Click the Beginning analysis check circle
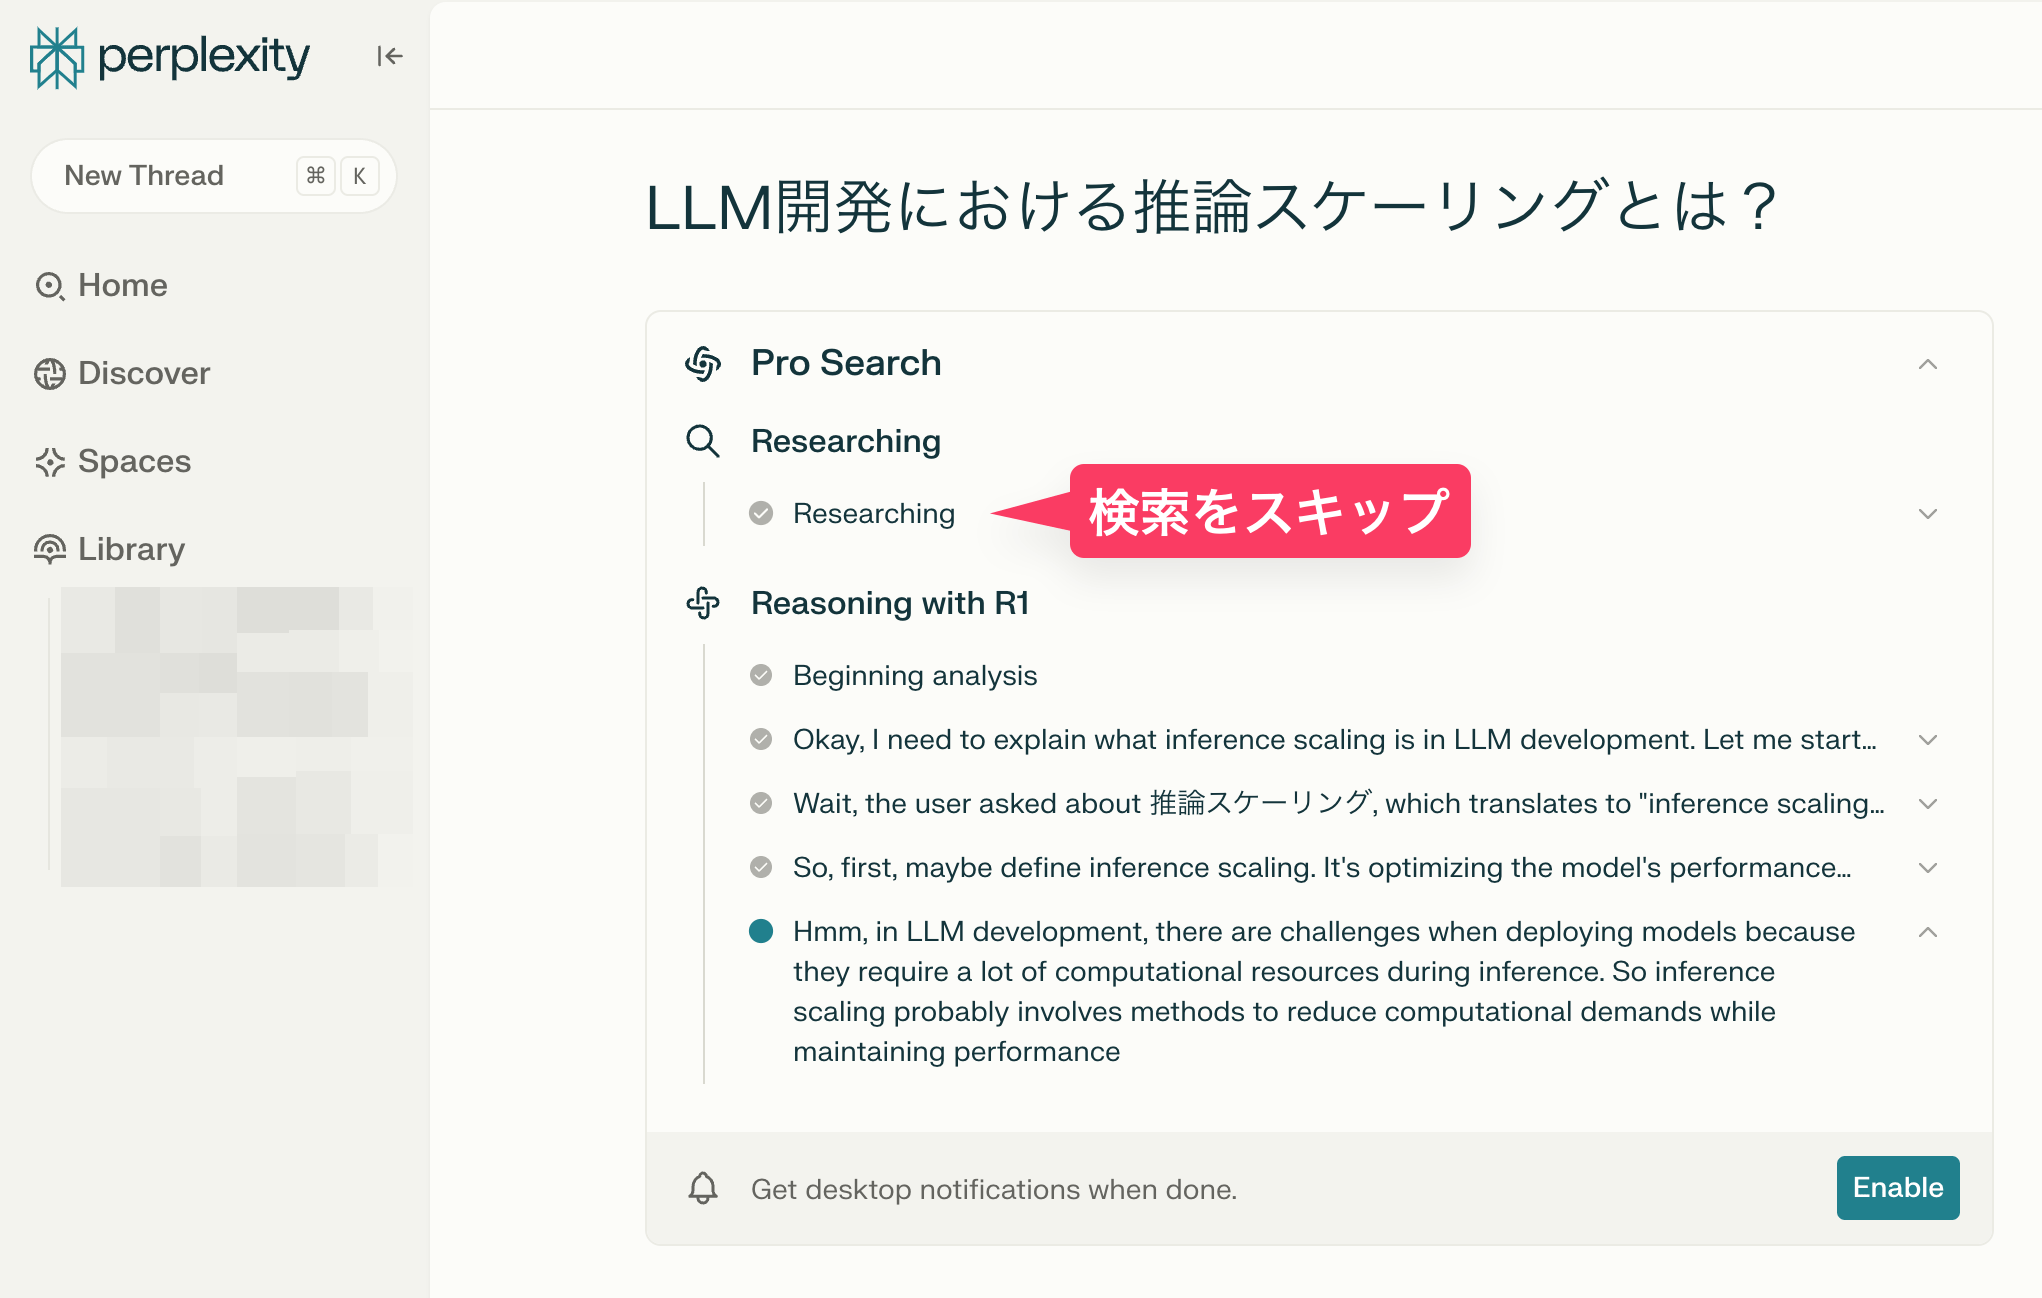 pos(761,675)
